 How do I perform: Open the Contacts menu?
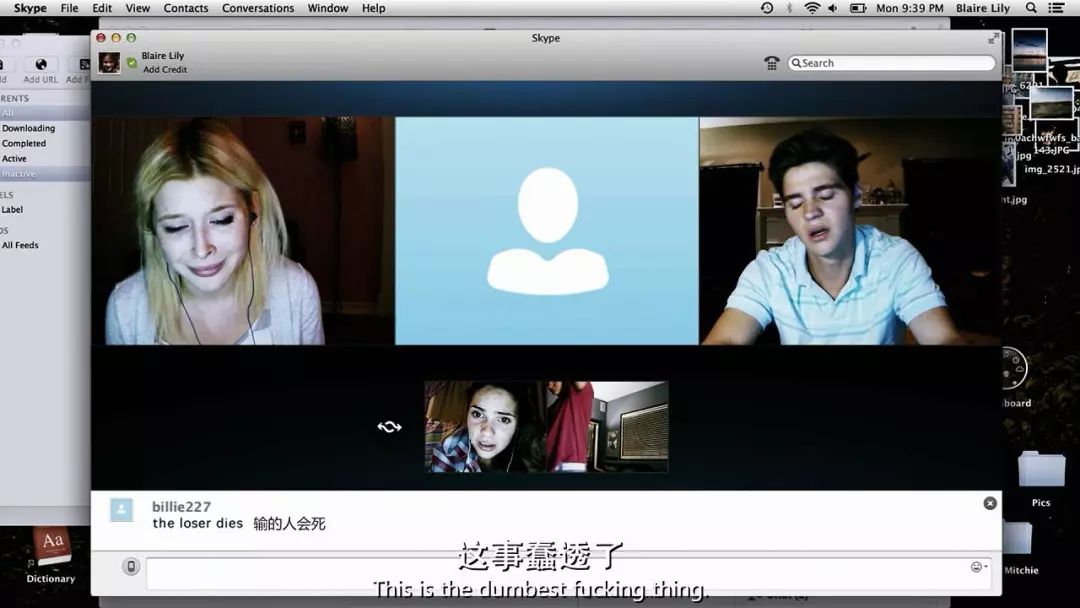(x=186, y=8)
